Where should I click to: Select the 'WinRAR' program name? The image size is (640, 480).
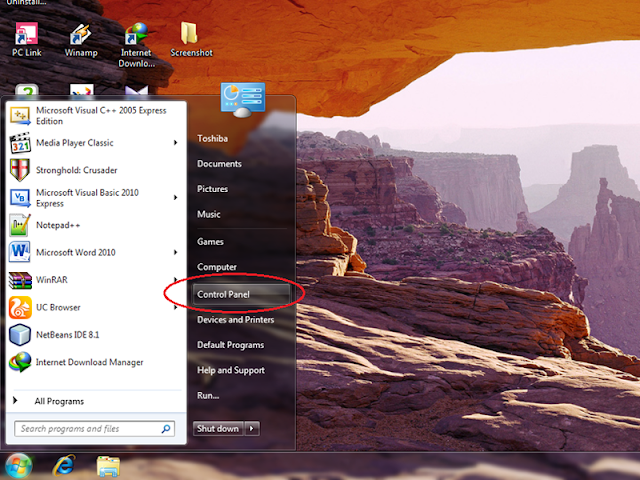tap(52, 280)
